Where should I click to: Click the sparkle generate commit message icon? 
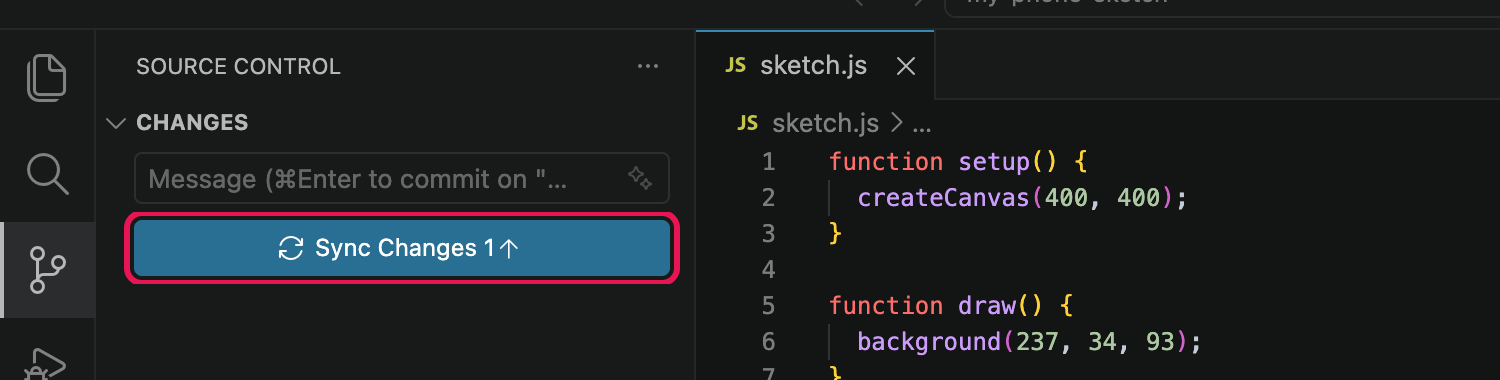[640, 178]
